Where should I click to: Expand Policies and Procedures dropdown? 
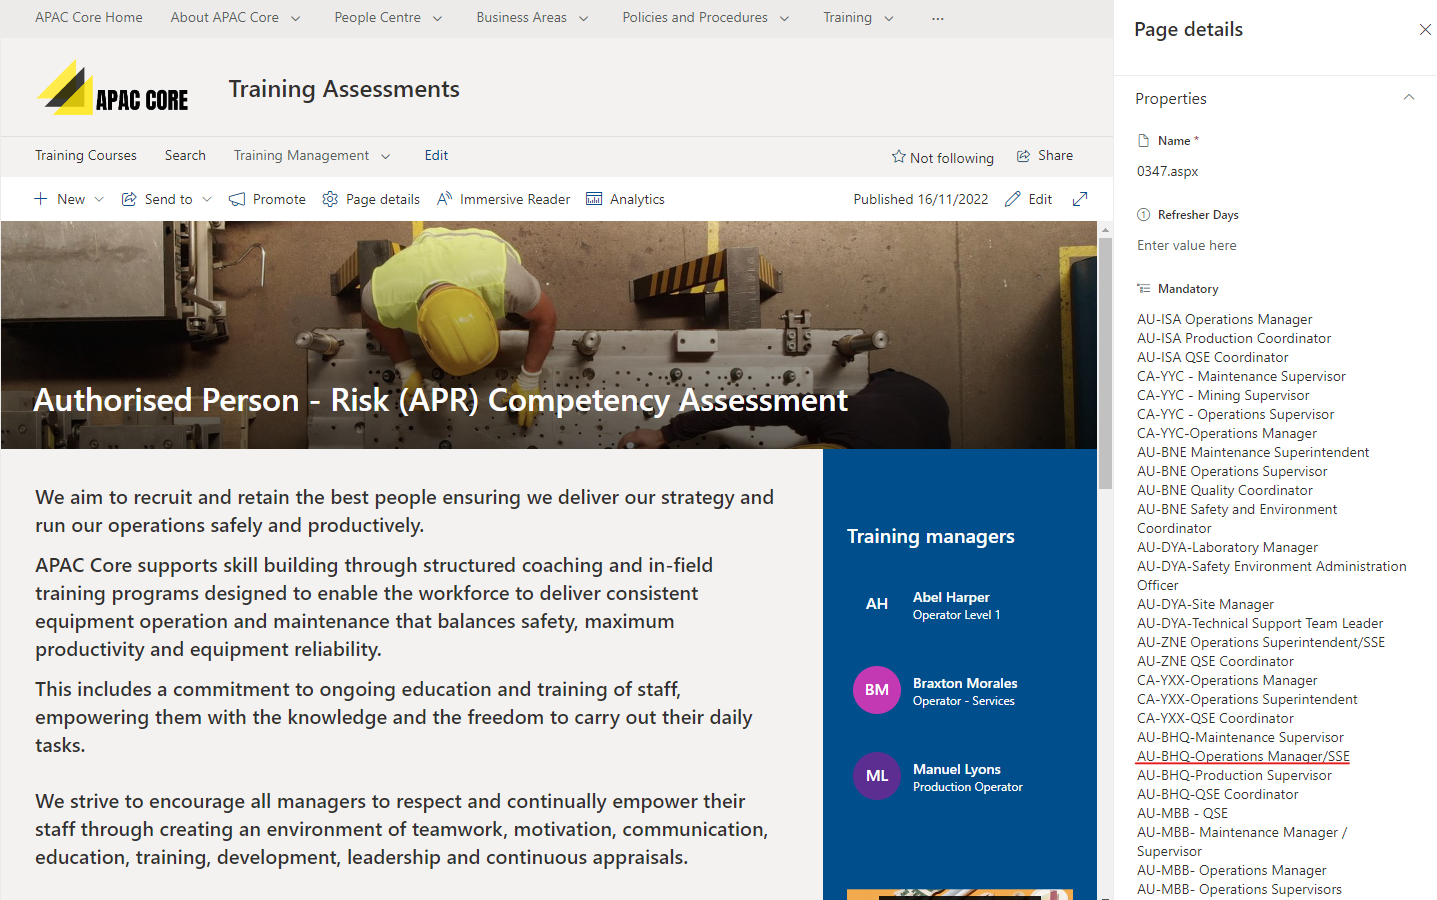784,18
